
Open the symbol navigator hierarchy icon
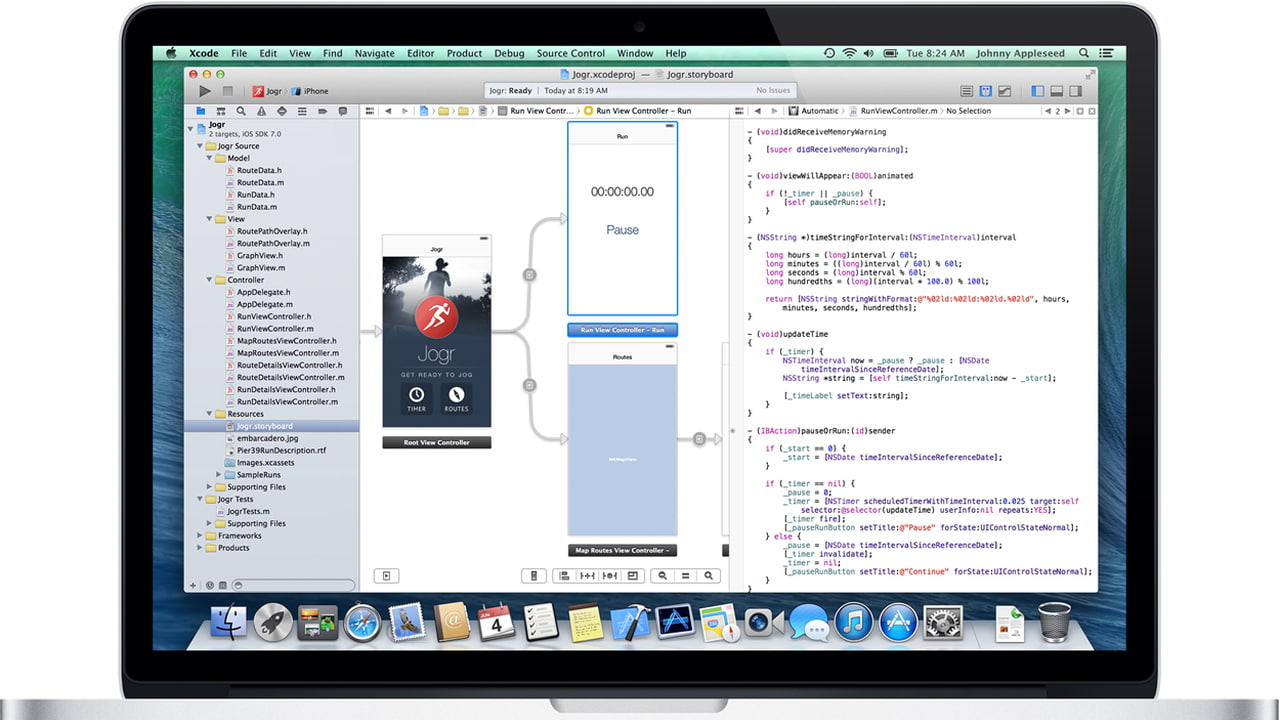pyautogui.click(x=221, y=111)
